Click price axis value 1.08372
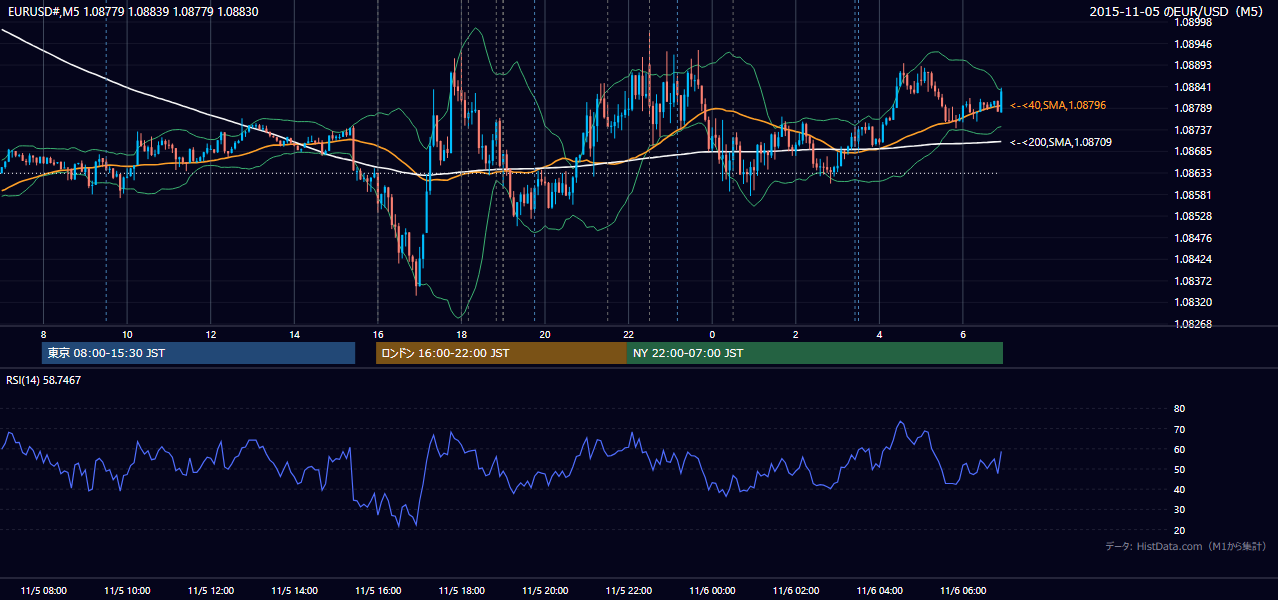The height and width of the screenshot is (600, 1278). 1193,281
